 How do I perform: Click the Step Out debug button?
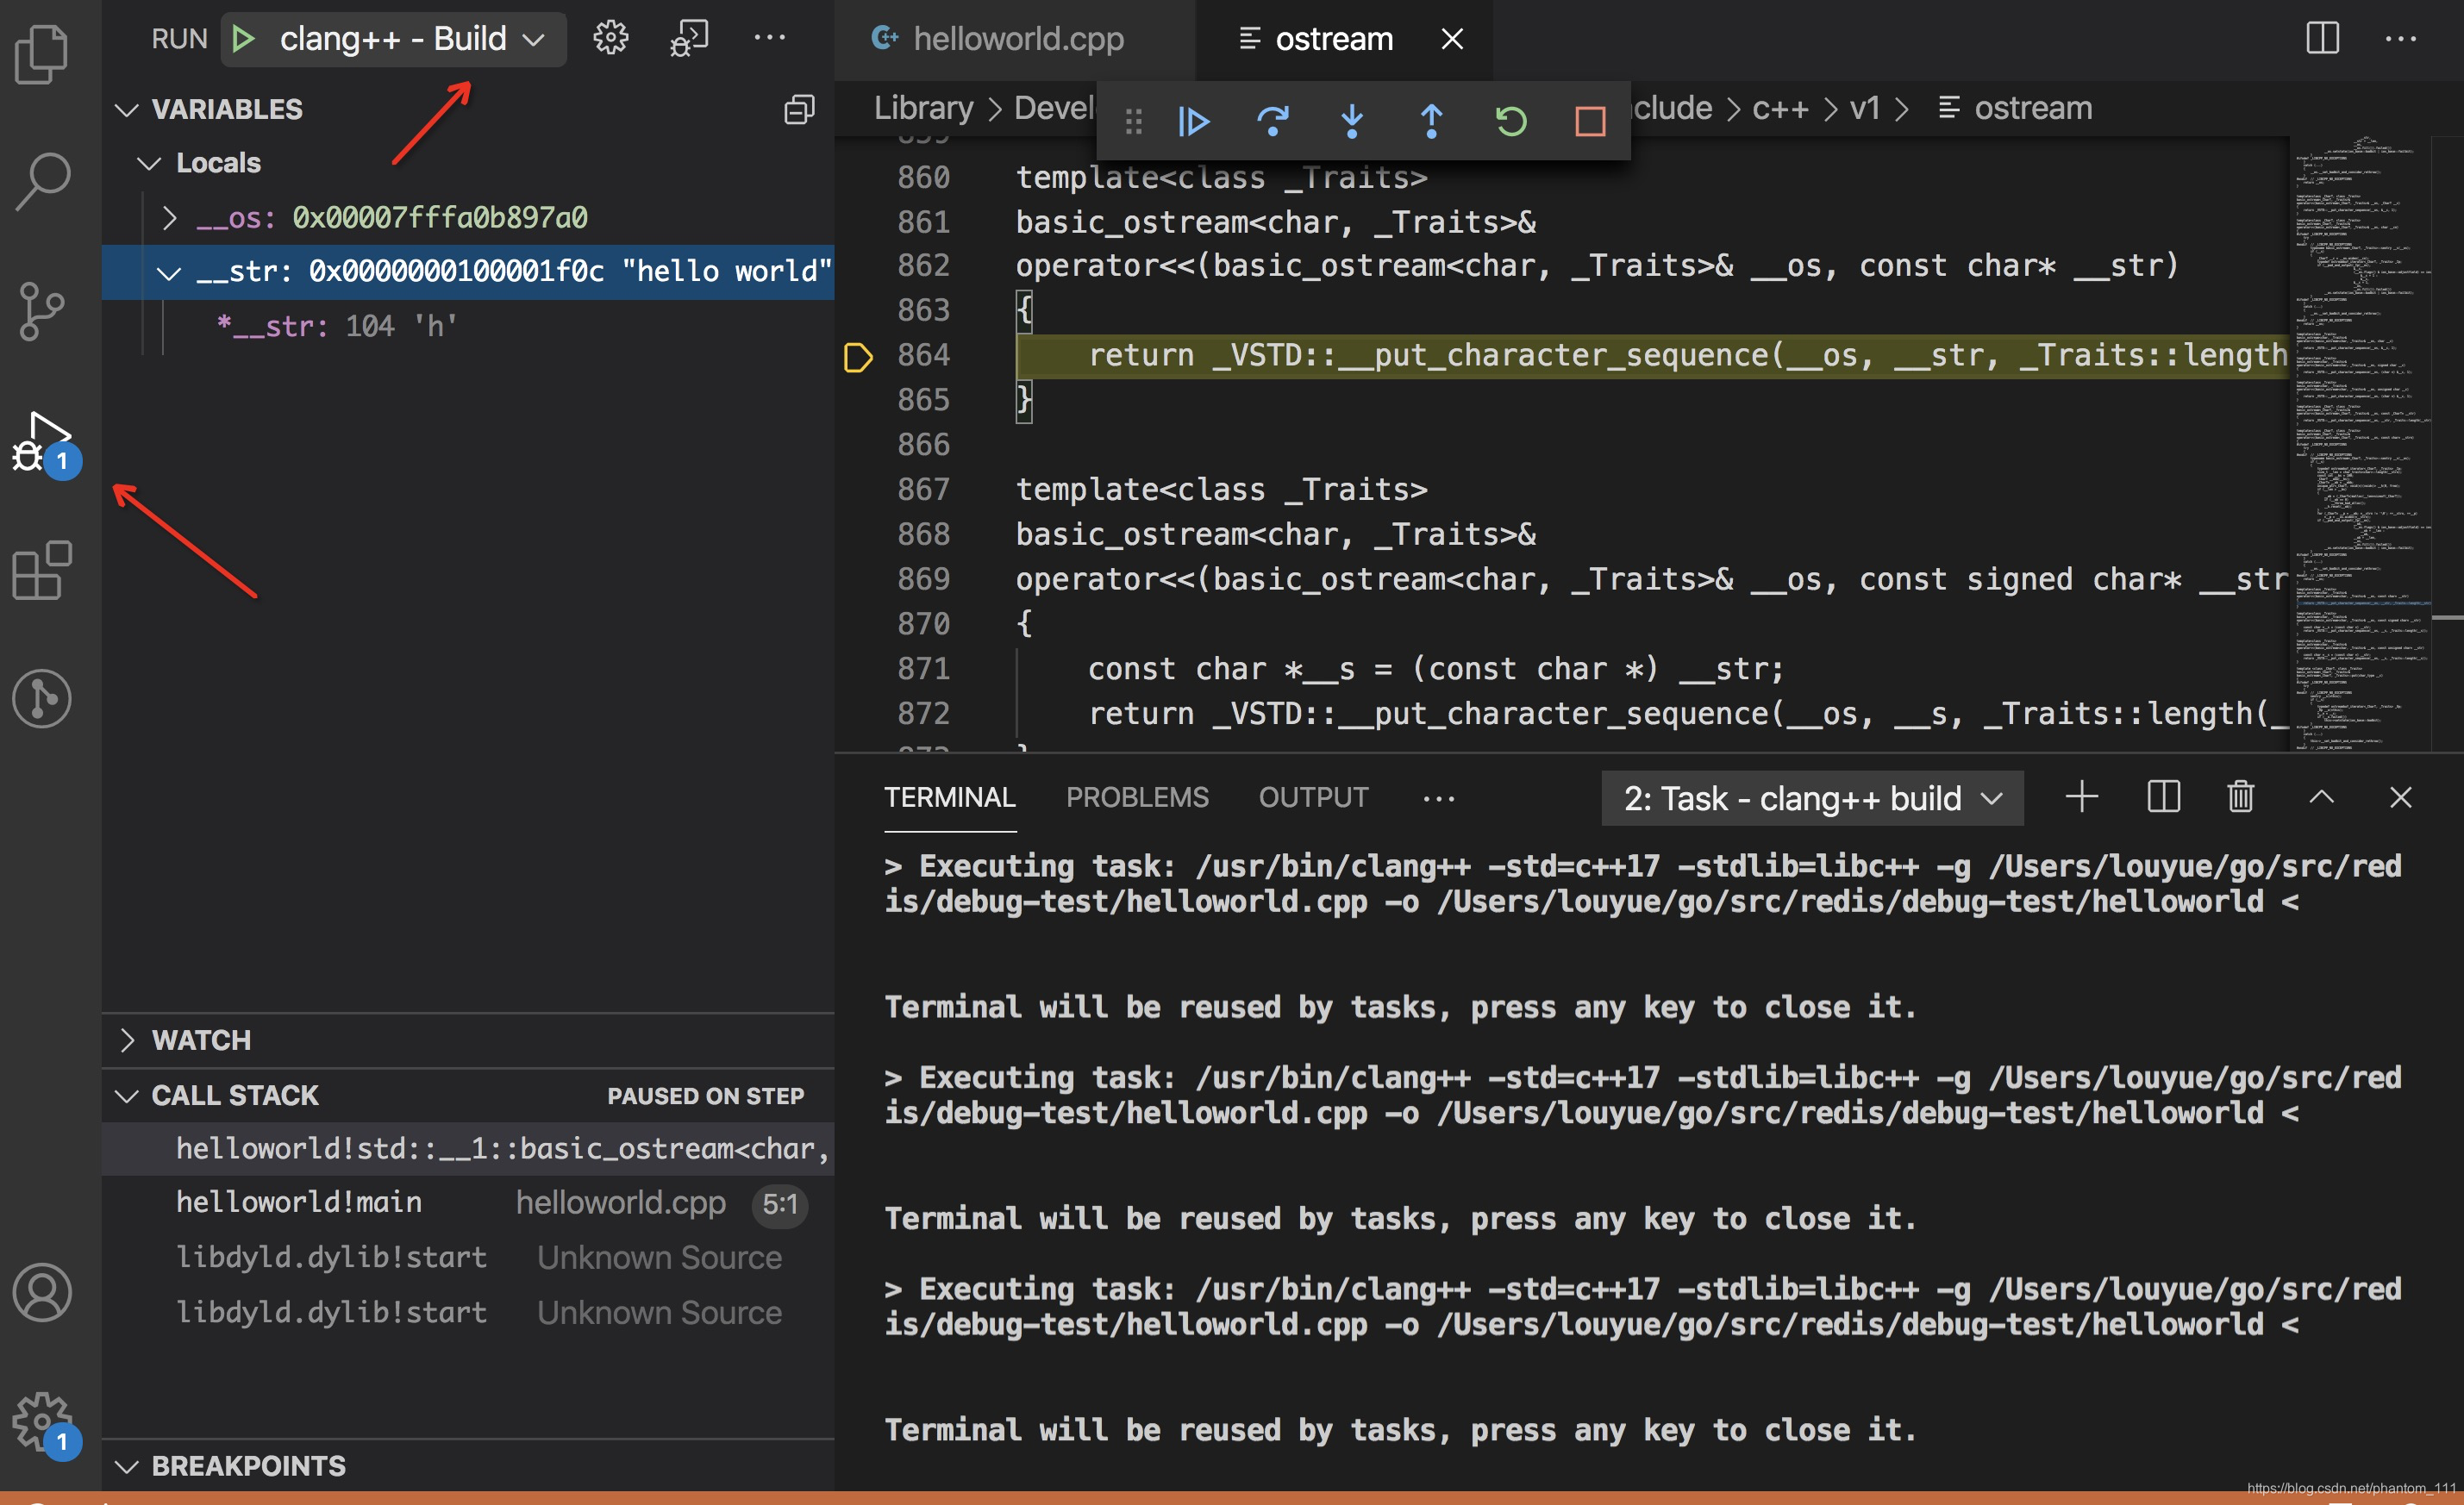[1431, 120]
